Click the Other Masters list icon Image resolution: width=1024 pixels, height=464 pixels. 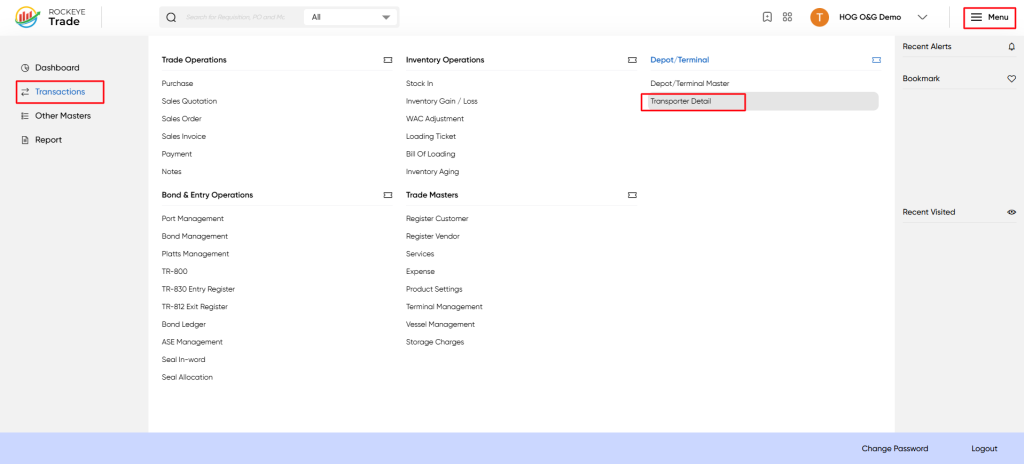[x=25, y=116]
